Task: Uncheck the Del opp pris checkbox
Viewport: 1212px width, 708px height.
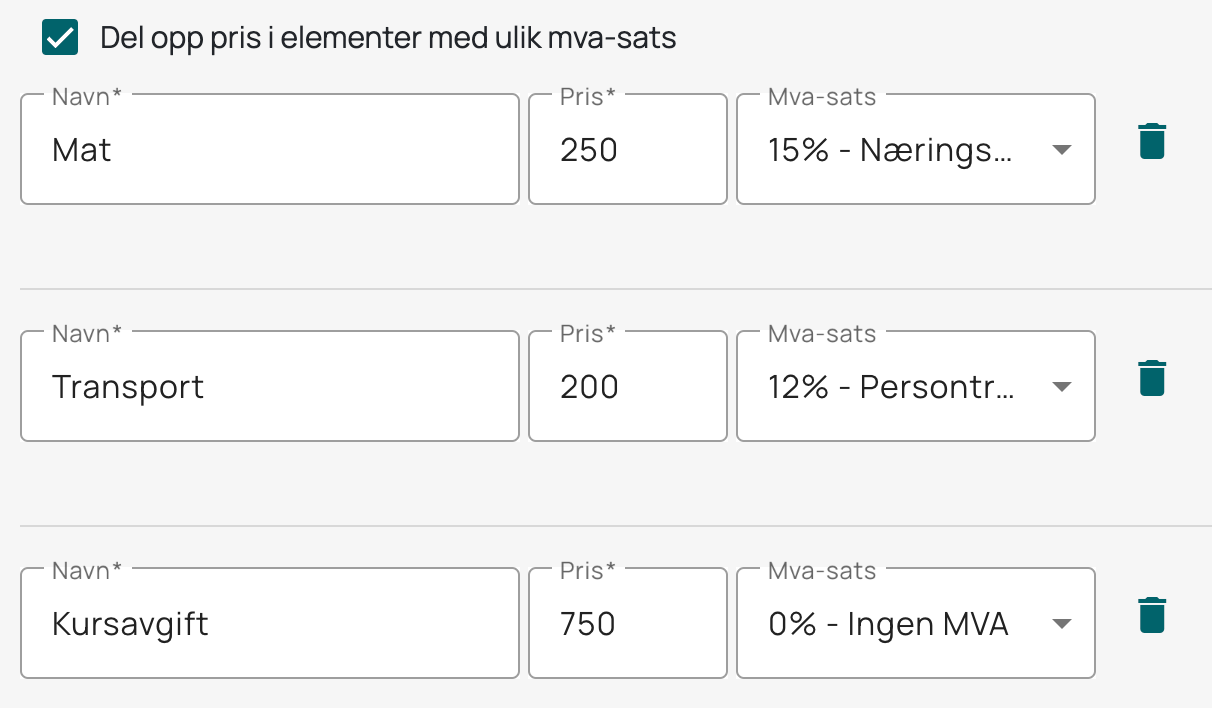Action: click(61, 38)
